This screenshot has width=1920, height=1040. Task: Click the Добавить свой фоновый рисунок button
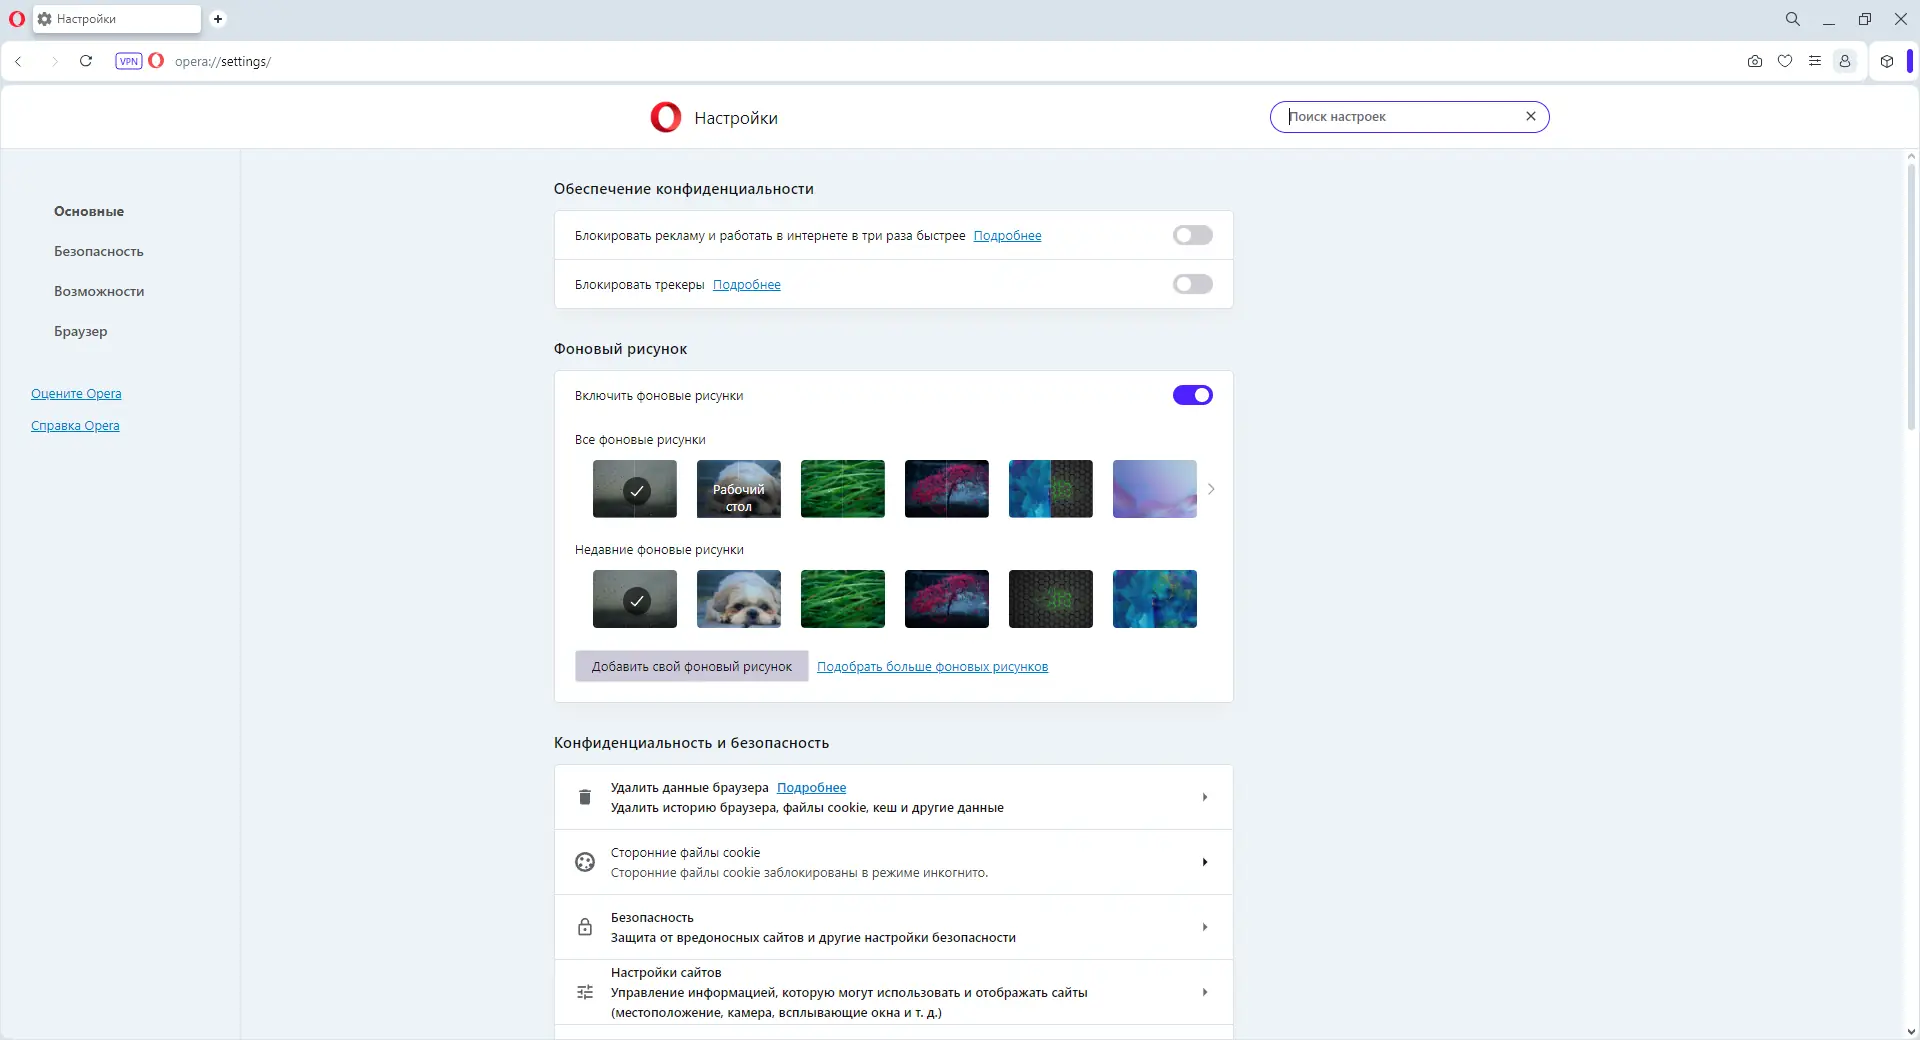[x=691, y=666]
